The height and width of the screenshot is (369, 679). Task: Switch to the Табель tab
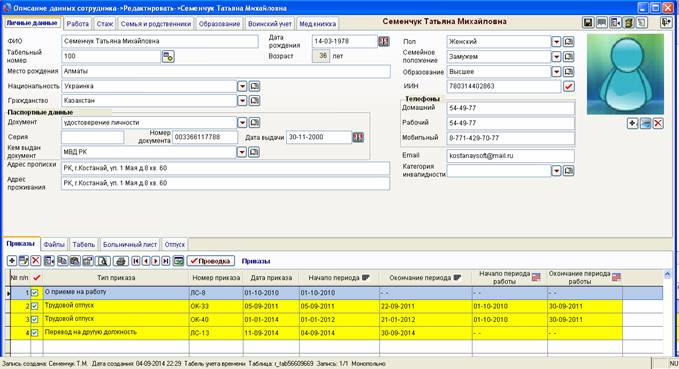pyautogui.click(x=83, y=244)
